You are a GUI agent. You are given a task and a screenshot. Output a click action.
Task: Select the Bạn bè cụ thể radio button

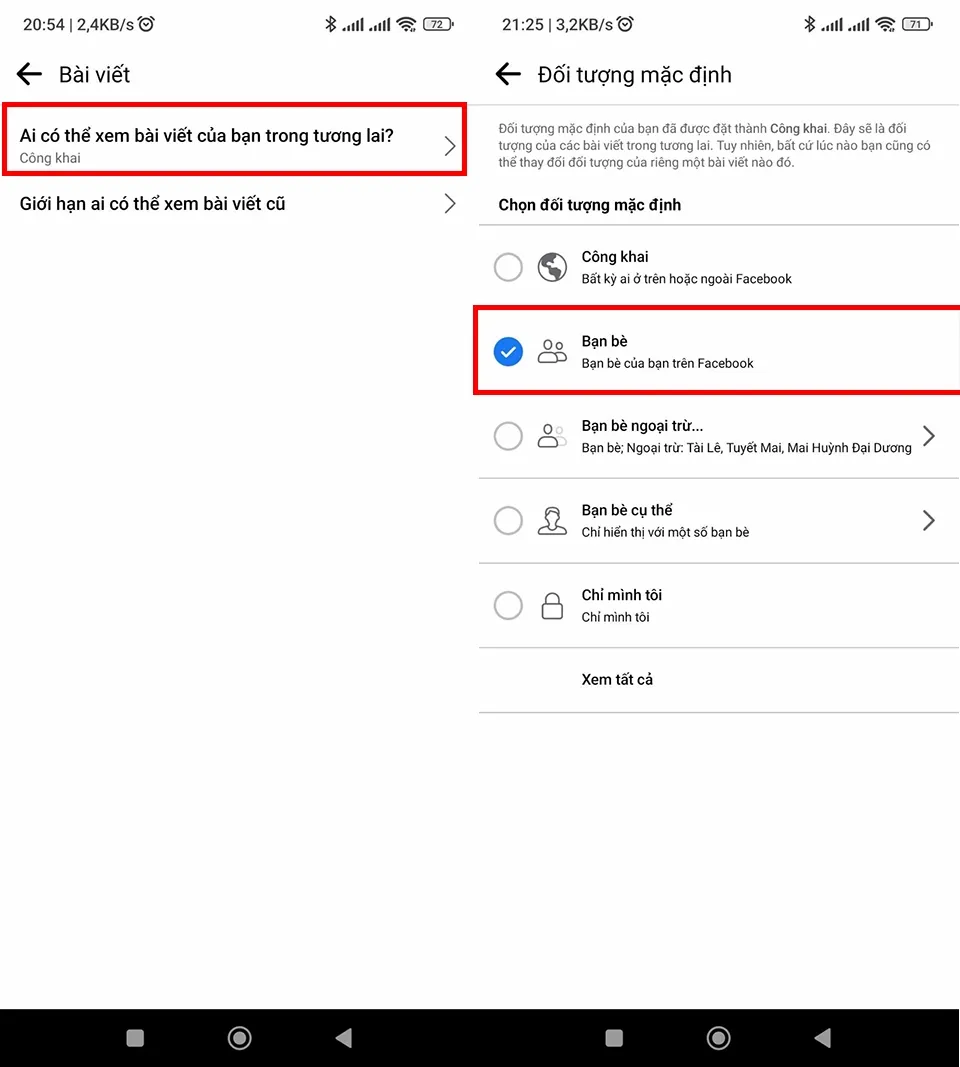click(508, 520)
